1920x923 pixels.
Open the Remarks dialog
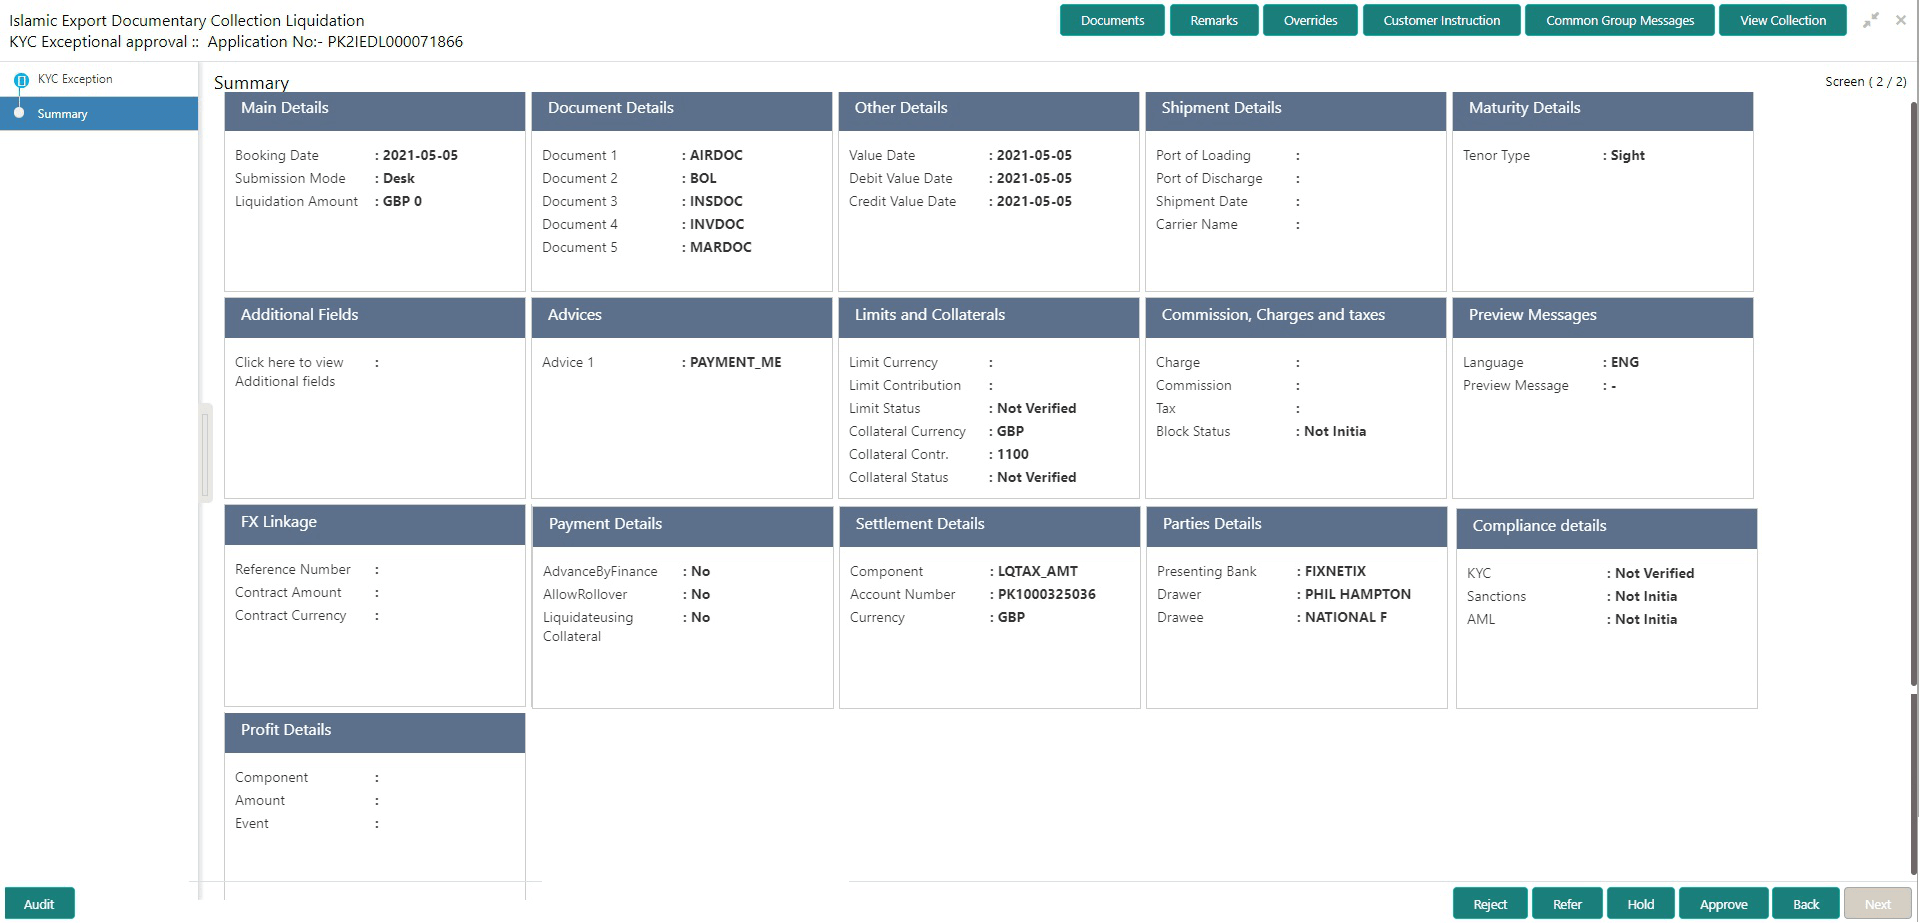coord(1213,19)
